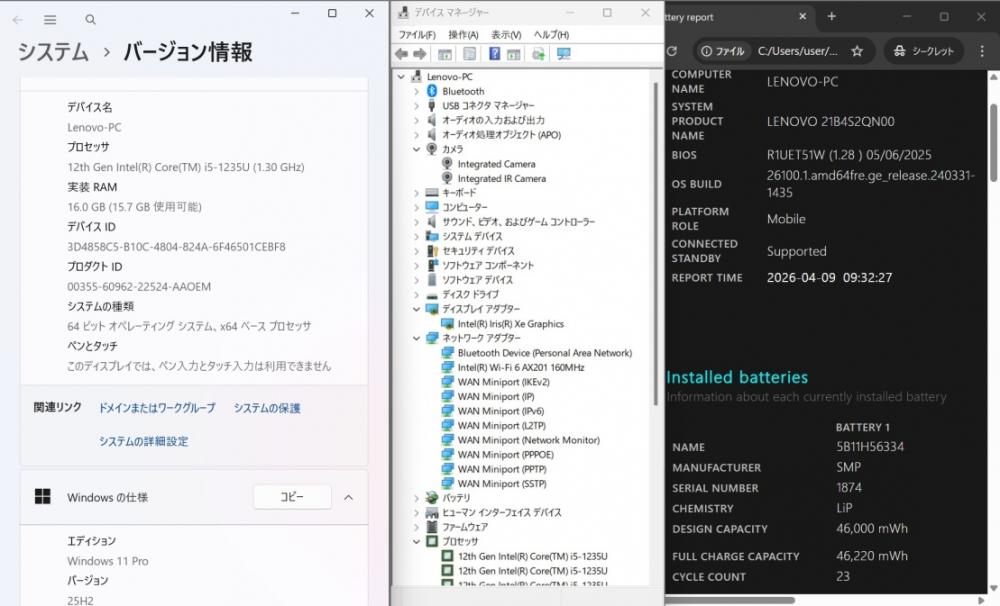Open the Chrome three-dot menu
The width and height of the screenshot is (1000, 606).
click(984, 51)
